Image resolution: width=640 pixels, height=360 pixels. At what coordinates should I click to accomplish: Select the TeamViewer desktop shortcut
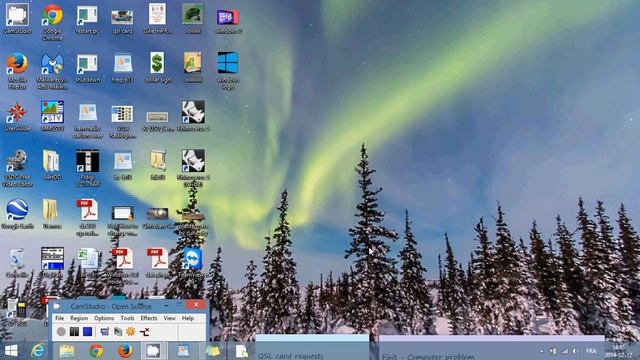coord(193,262)
